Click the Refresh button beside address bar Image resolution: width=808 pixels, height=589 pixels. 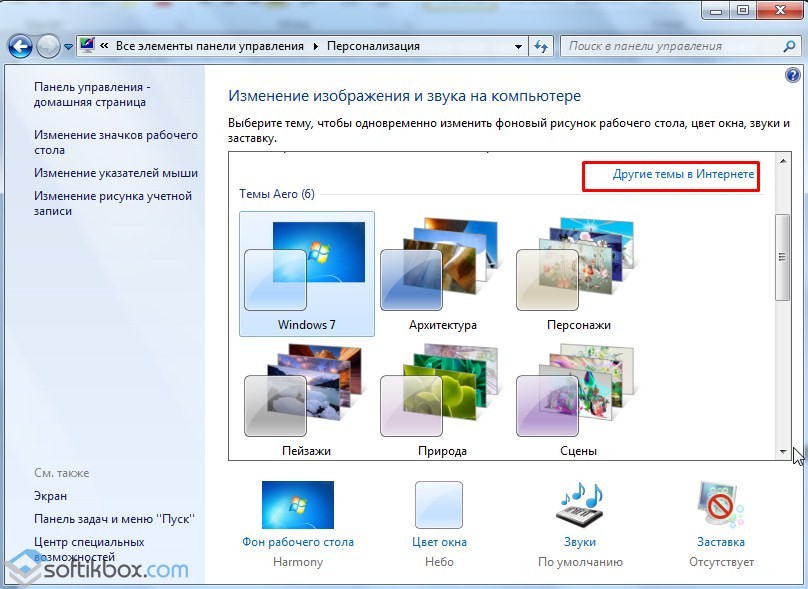[x=541, y=46]
